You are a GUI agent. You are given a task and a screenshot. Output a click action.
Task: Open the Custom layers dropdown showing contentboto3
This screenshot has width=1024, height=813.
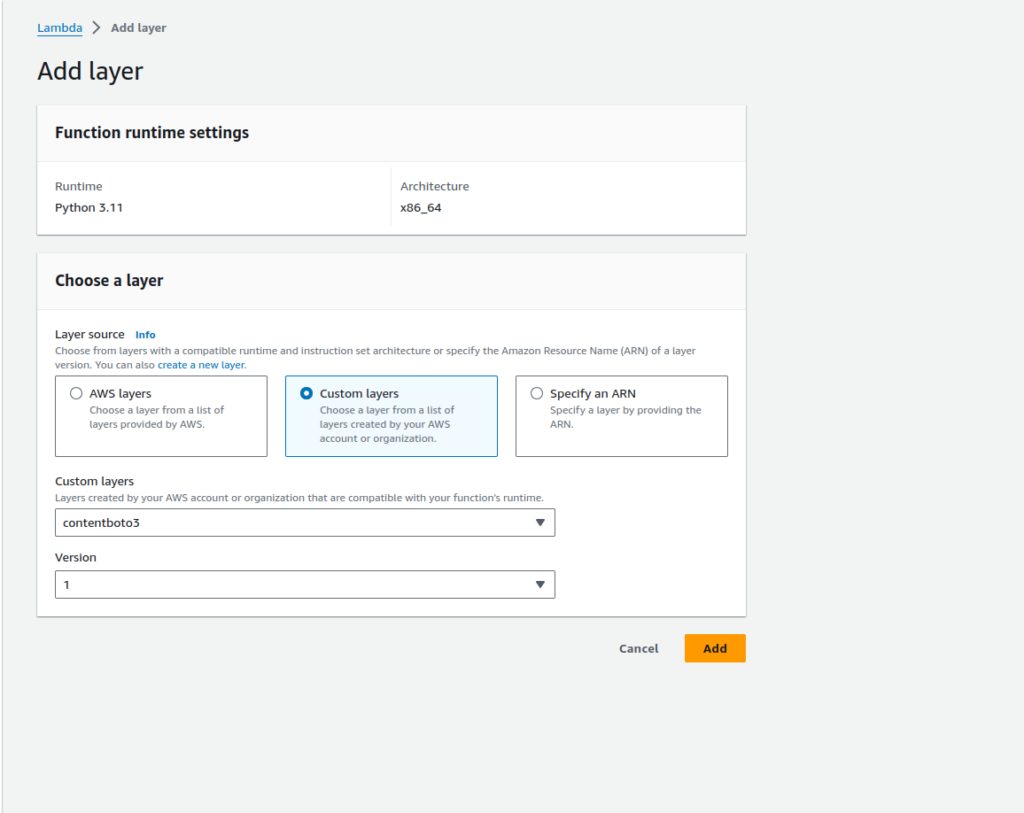[x=305, y=522]
